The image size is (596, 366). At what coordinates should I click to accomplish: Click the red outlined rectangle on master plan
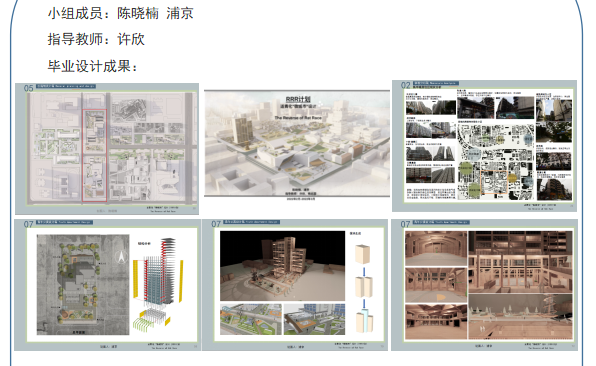pos(95,155)
